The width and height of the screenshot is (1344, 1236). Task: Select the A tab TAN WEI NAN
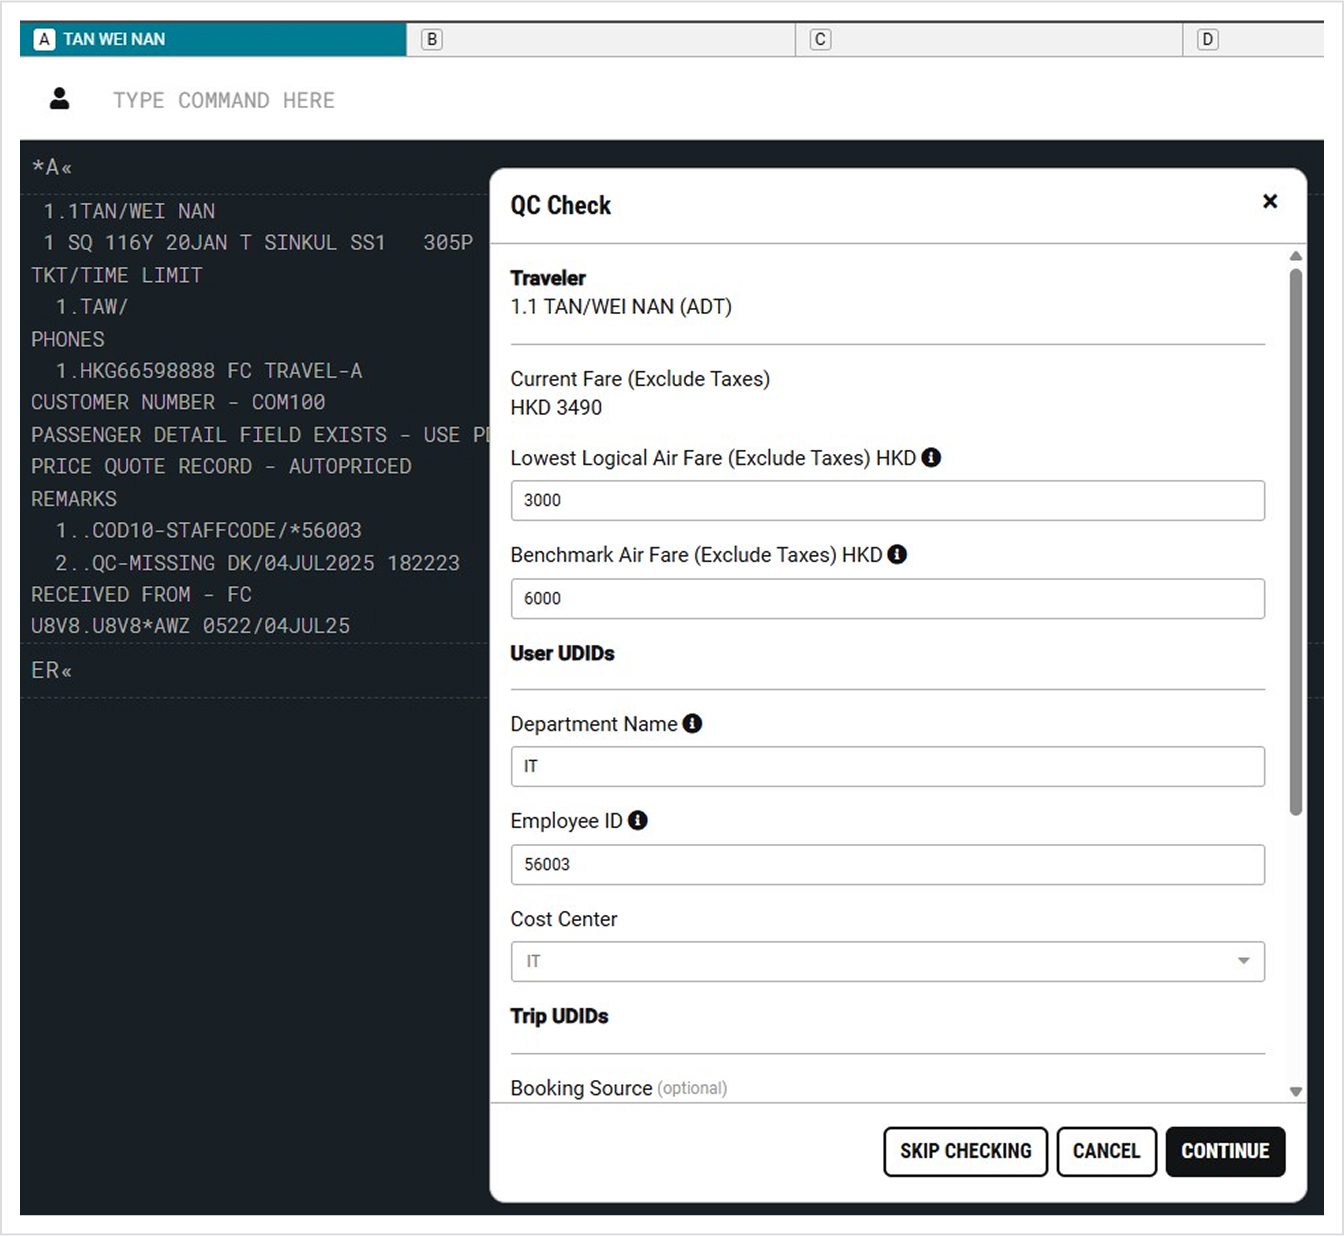click(x=213, y=39)
